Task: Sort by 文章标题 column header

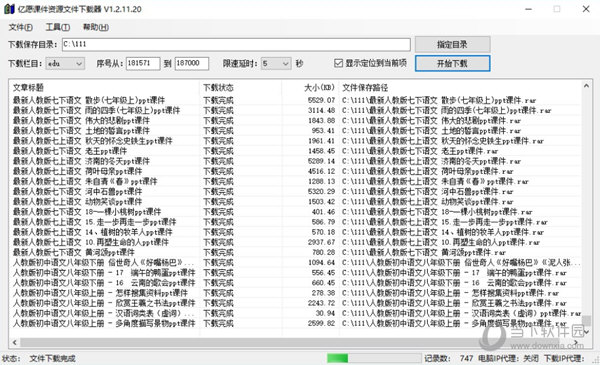Action: click(104, 88)
